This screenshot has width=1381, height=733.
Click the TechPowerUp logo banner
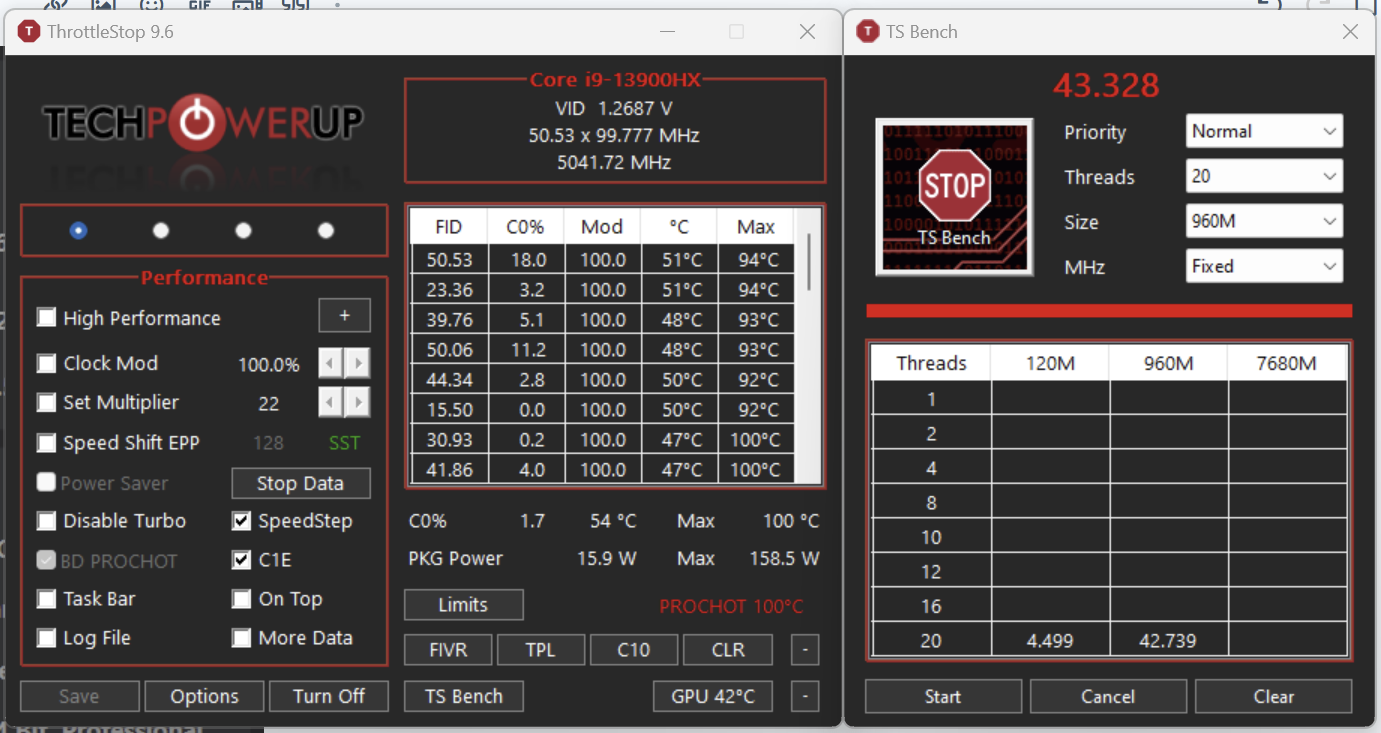[x=203, y=123]
